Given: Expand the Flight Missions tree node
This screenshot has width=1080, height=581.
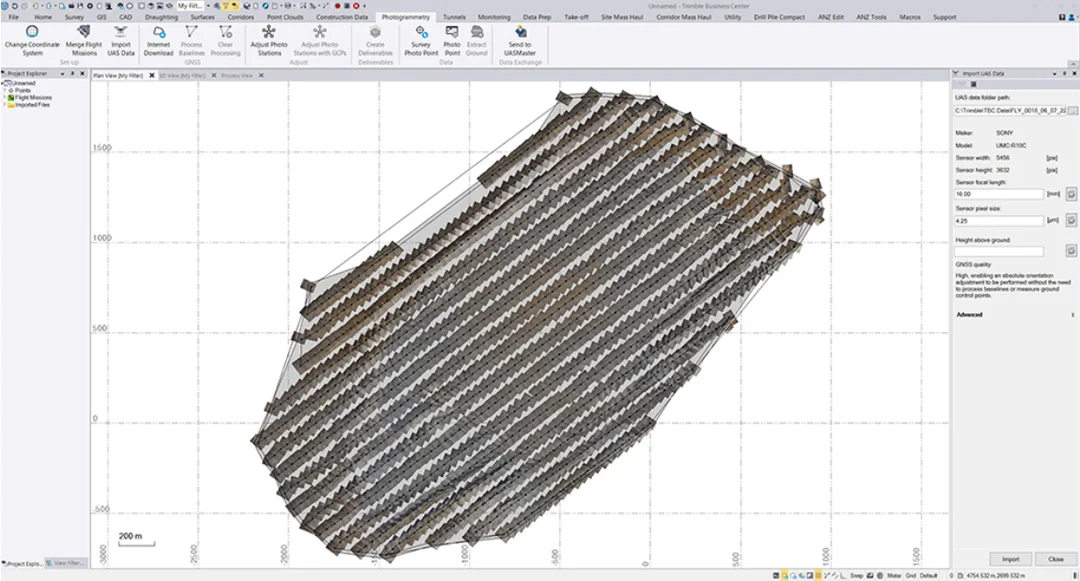Looking at the screenshot, I should [5, 98].
